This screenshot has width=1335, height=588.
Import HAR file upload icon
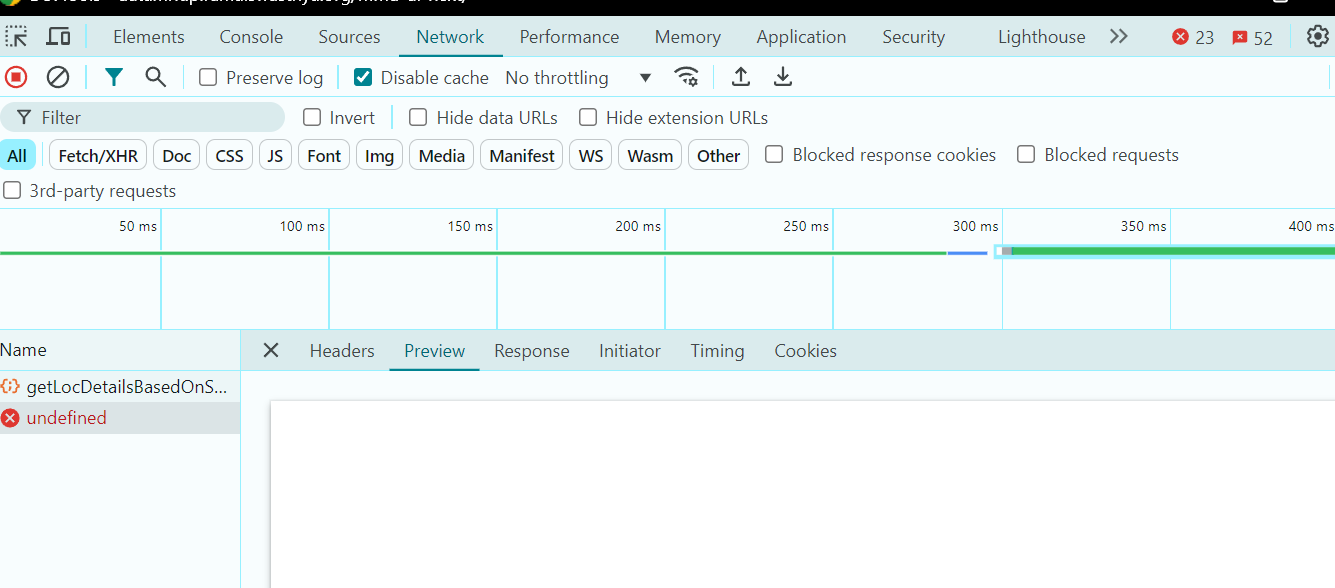[x=741, y=77]
